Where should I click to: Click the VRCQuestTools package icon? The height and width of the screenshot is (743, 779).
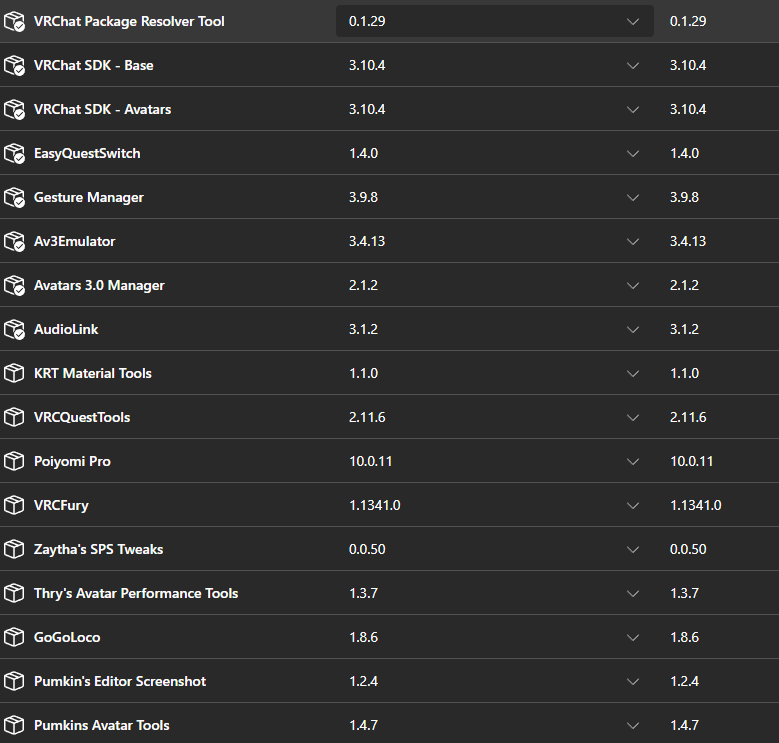click(x=14, y=417)
